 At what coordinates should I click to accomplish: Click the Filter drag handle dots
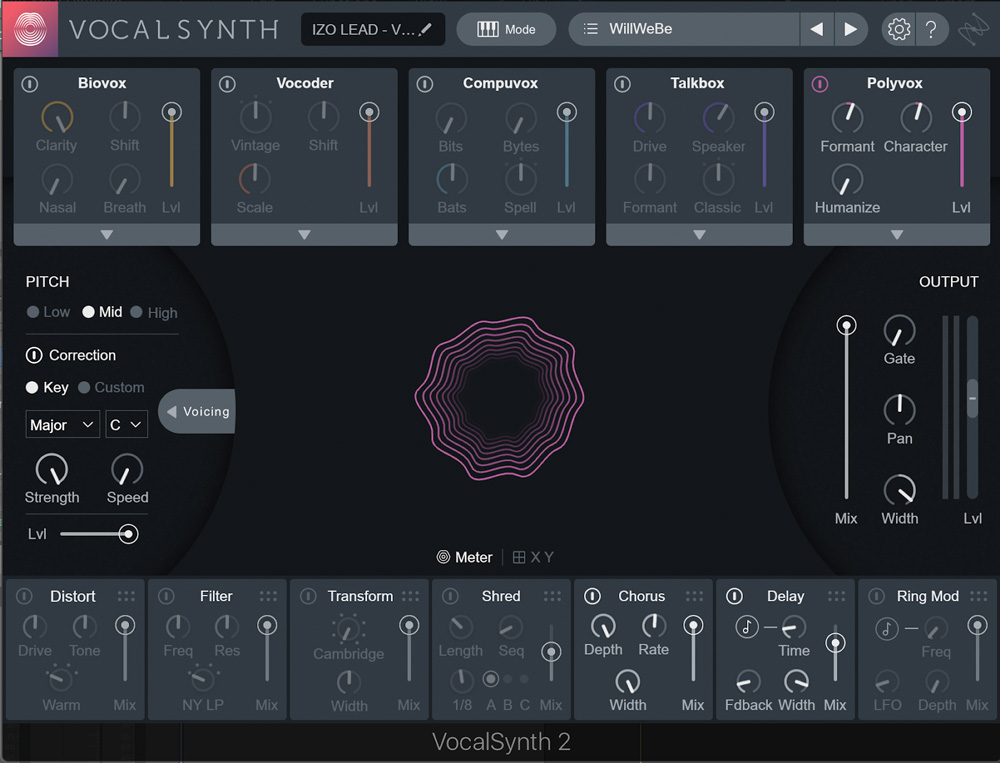pyautogui.click(x=268, y=596)
